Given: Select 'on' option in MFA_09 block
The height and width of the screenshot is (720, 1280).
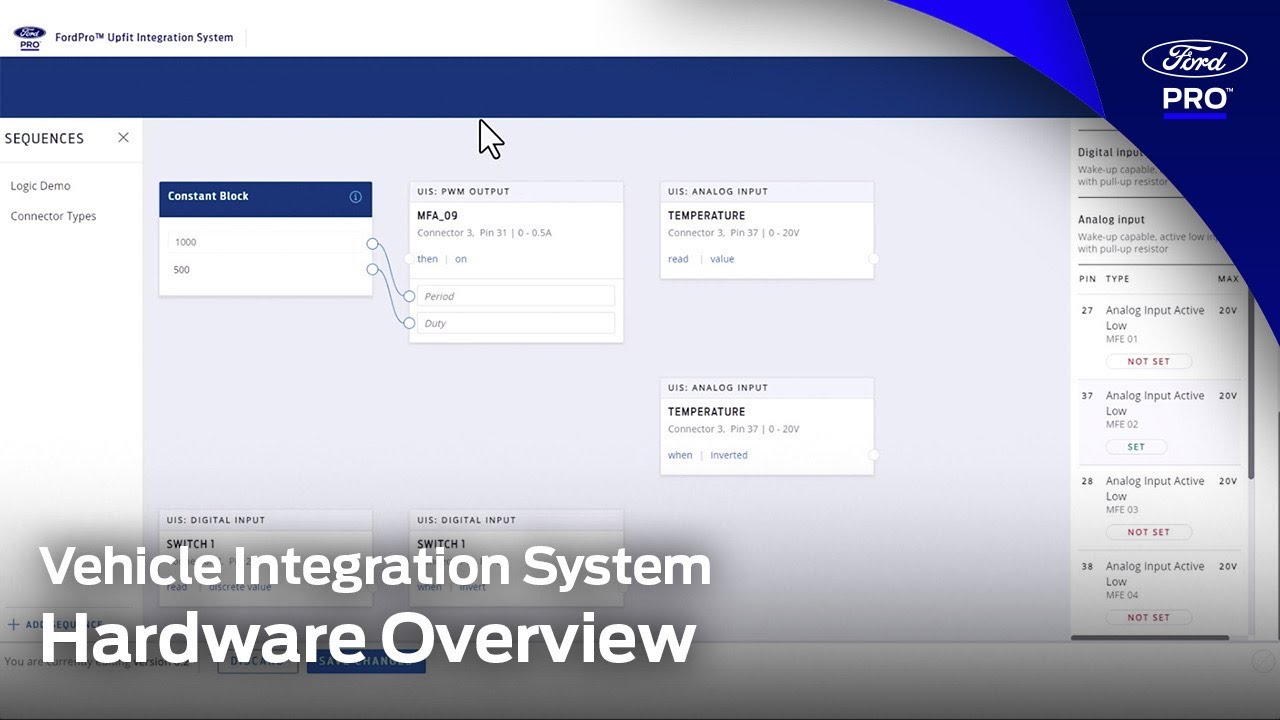Looking at the screenshot, I should (461, 259).
